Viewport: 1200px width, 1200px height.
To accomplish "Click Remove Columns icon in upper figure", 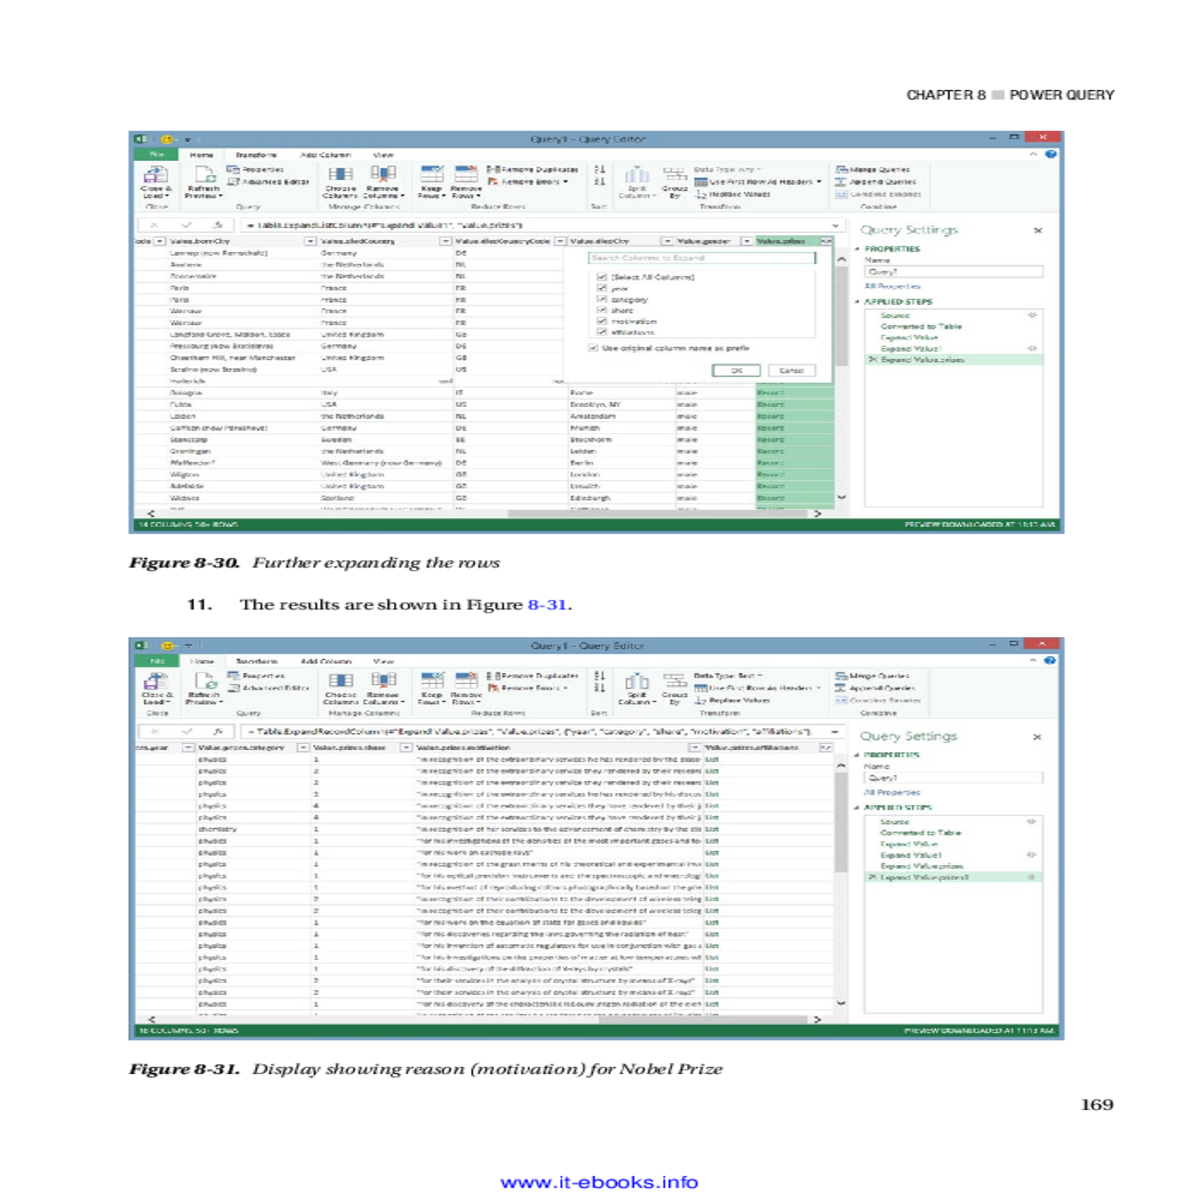I will tap(383, 175).
